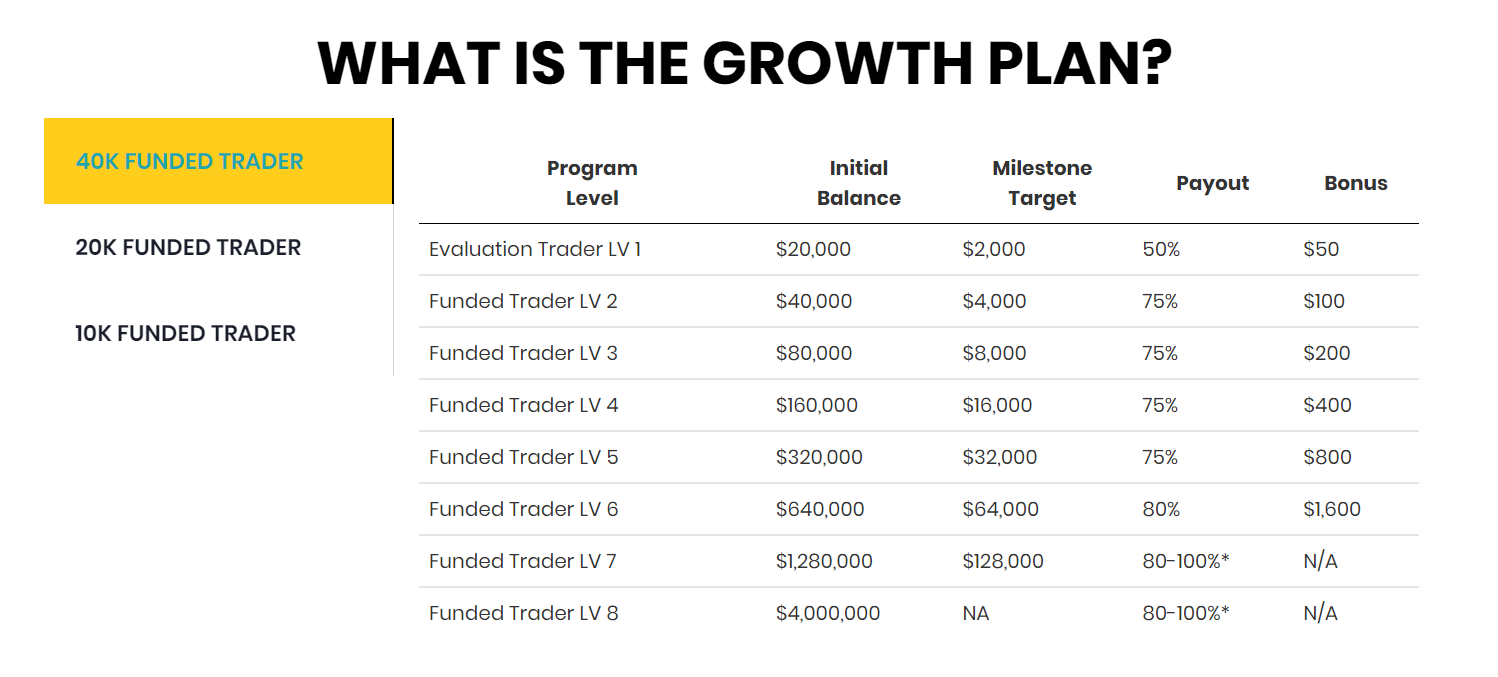The width and height of the screenshot is (1498, 677).
Task: Click Funded Trader LV 4 row label
Action: pos(523,405)
